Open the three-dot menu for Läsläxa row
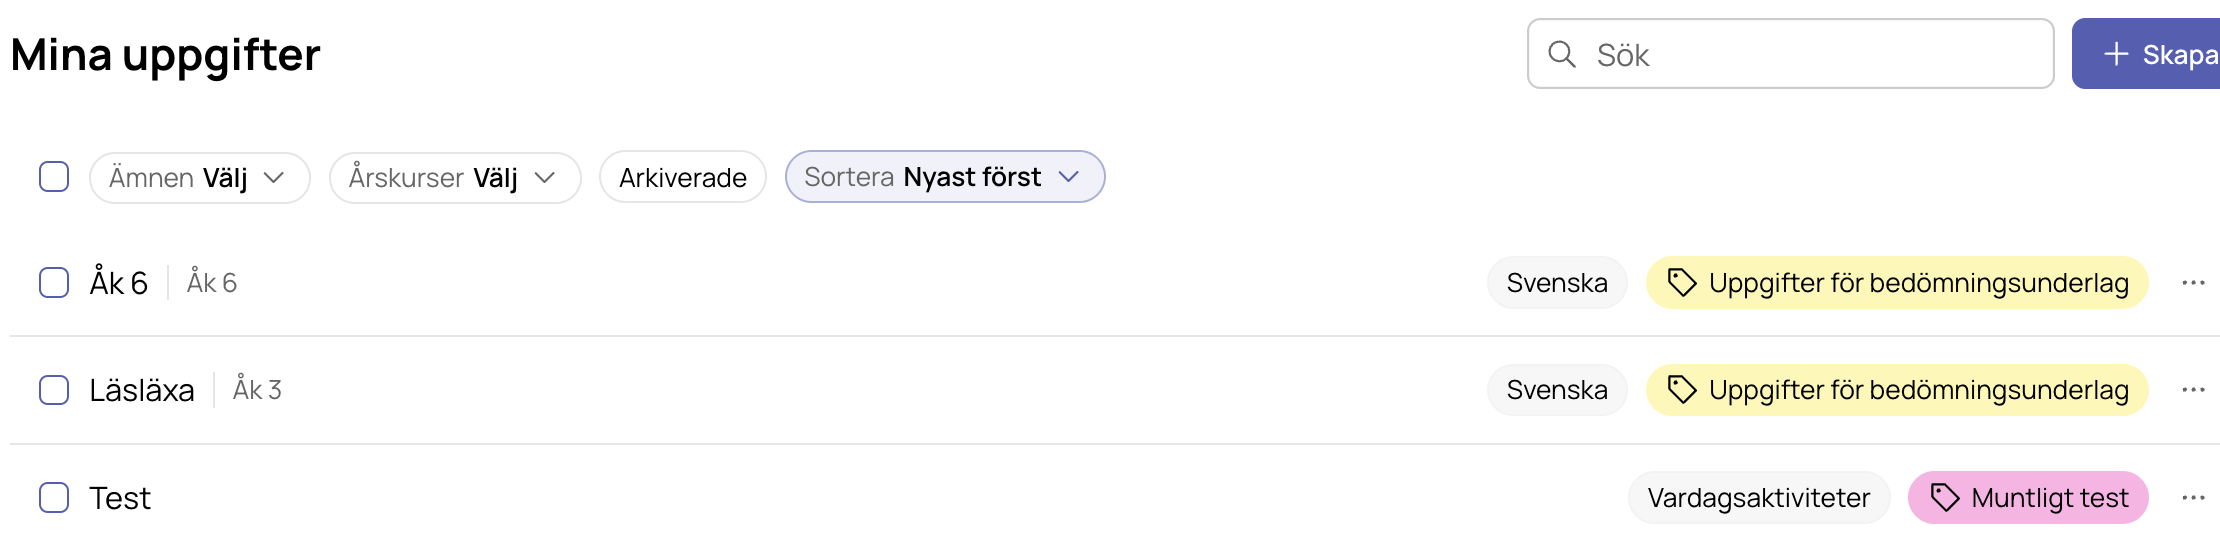 (2193, 390)
